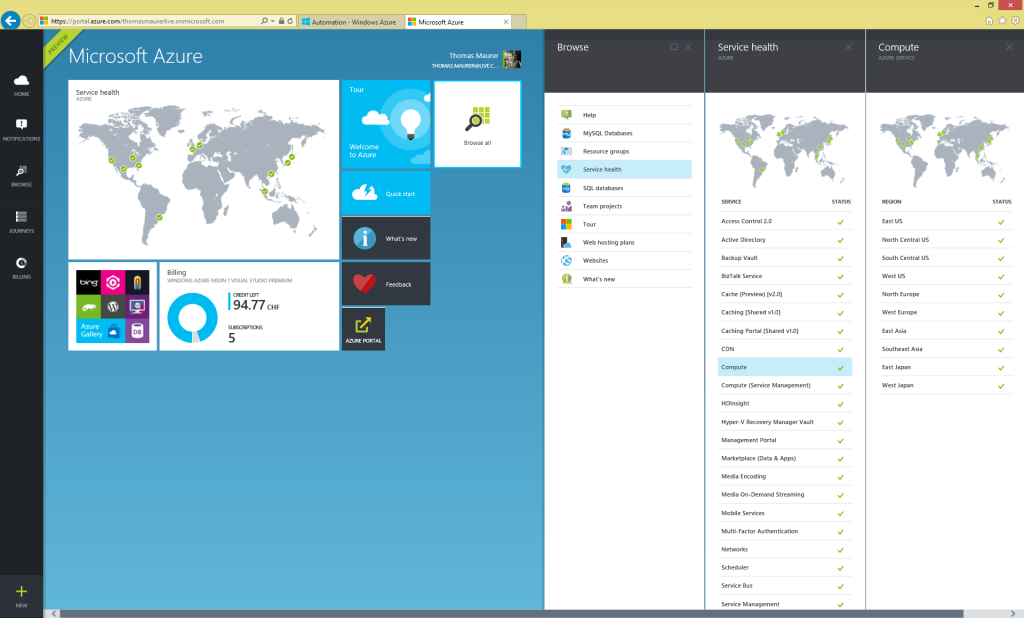
Task: Open the Billing icon in sidebar
Action: point(22,263)
